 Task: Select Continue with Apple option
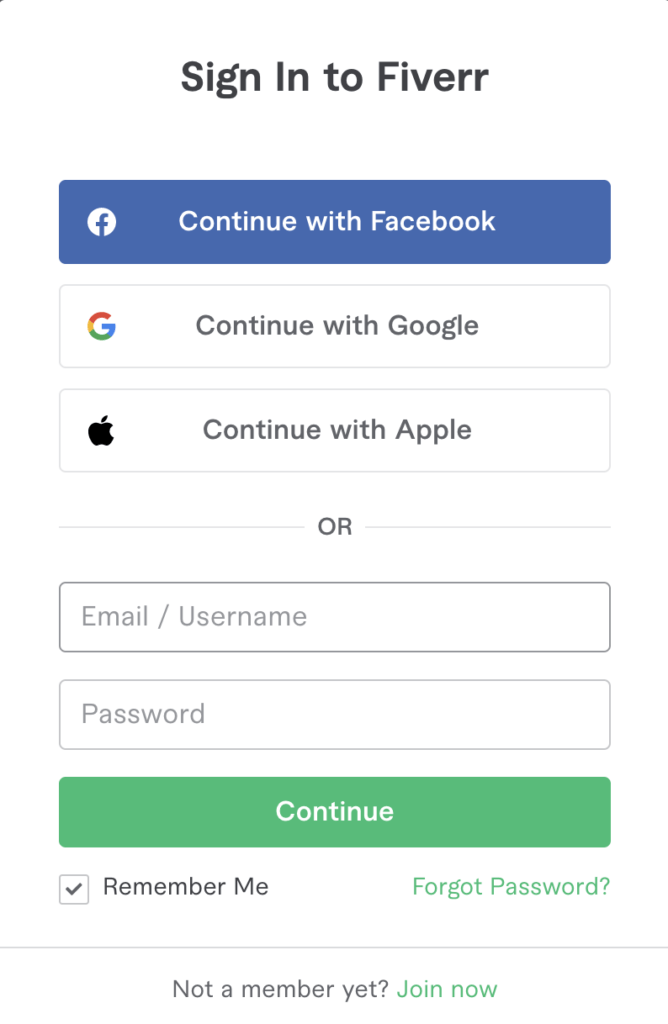coord(334,430)
